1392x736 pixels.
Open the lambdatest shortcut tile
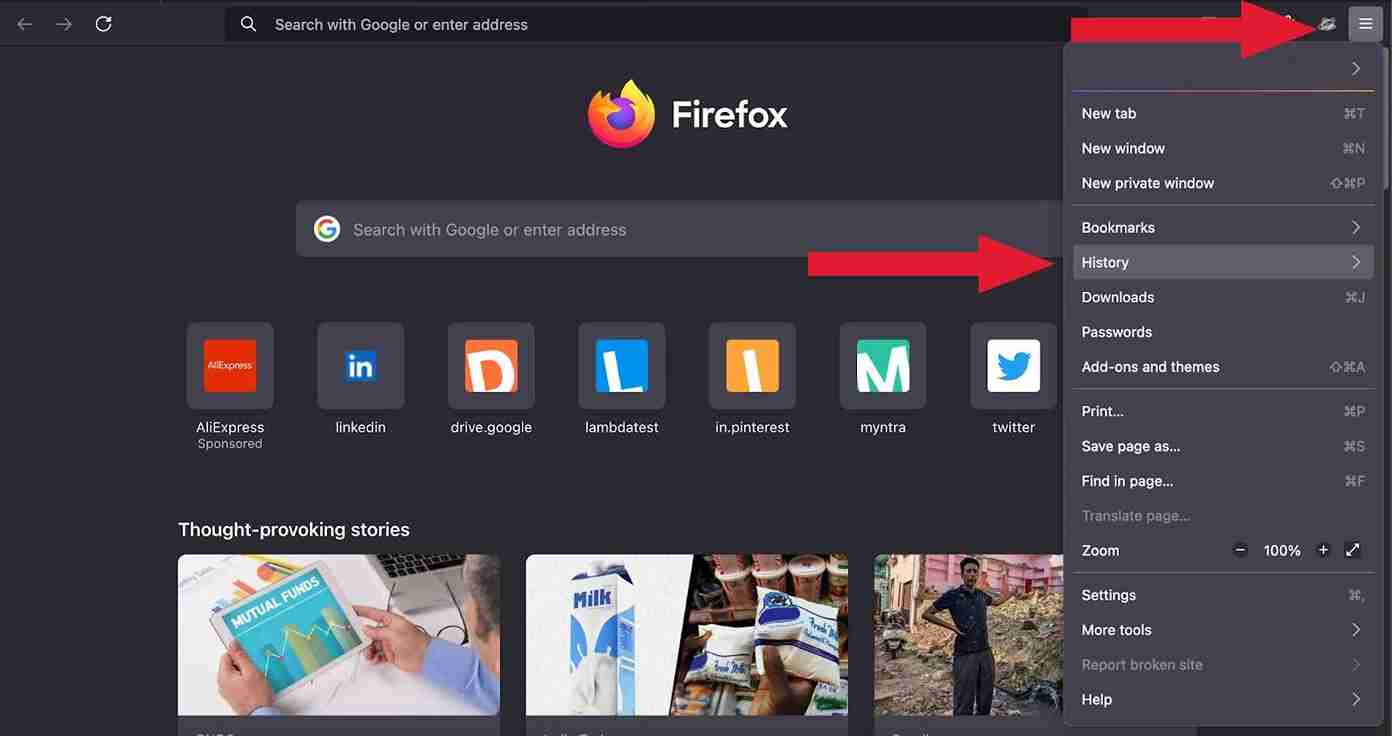[621, 366]
